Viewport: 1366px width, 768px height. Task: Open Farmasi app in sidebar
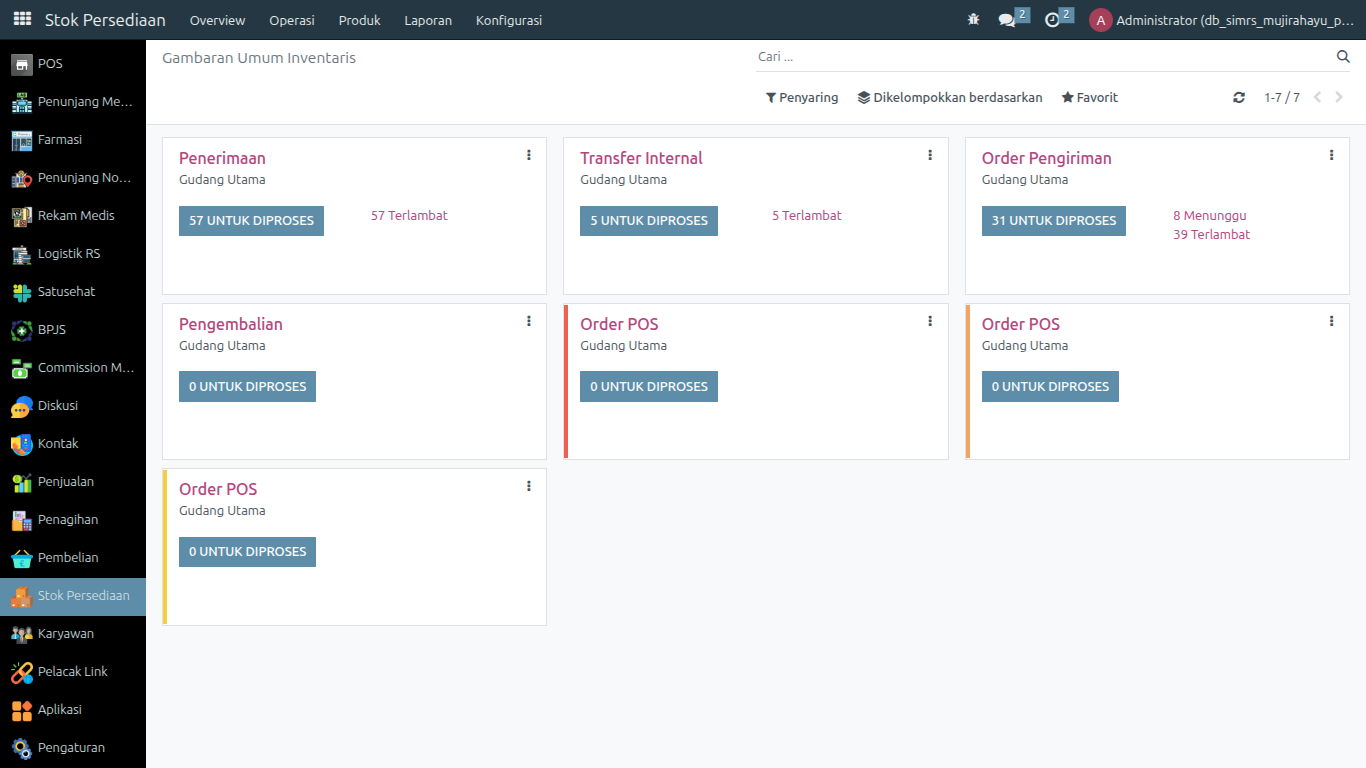tap(60, 140)
